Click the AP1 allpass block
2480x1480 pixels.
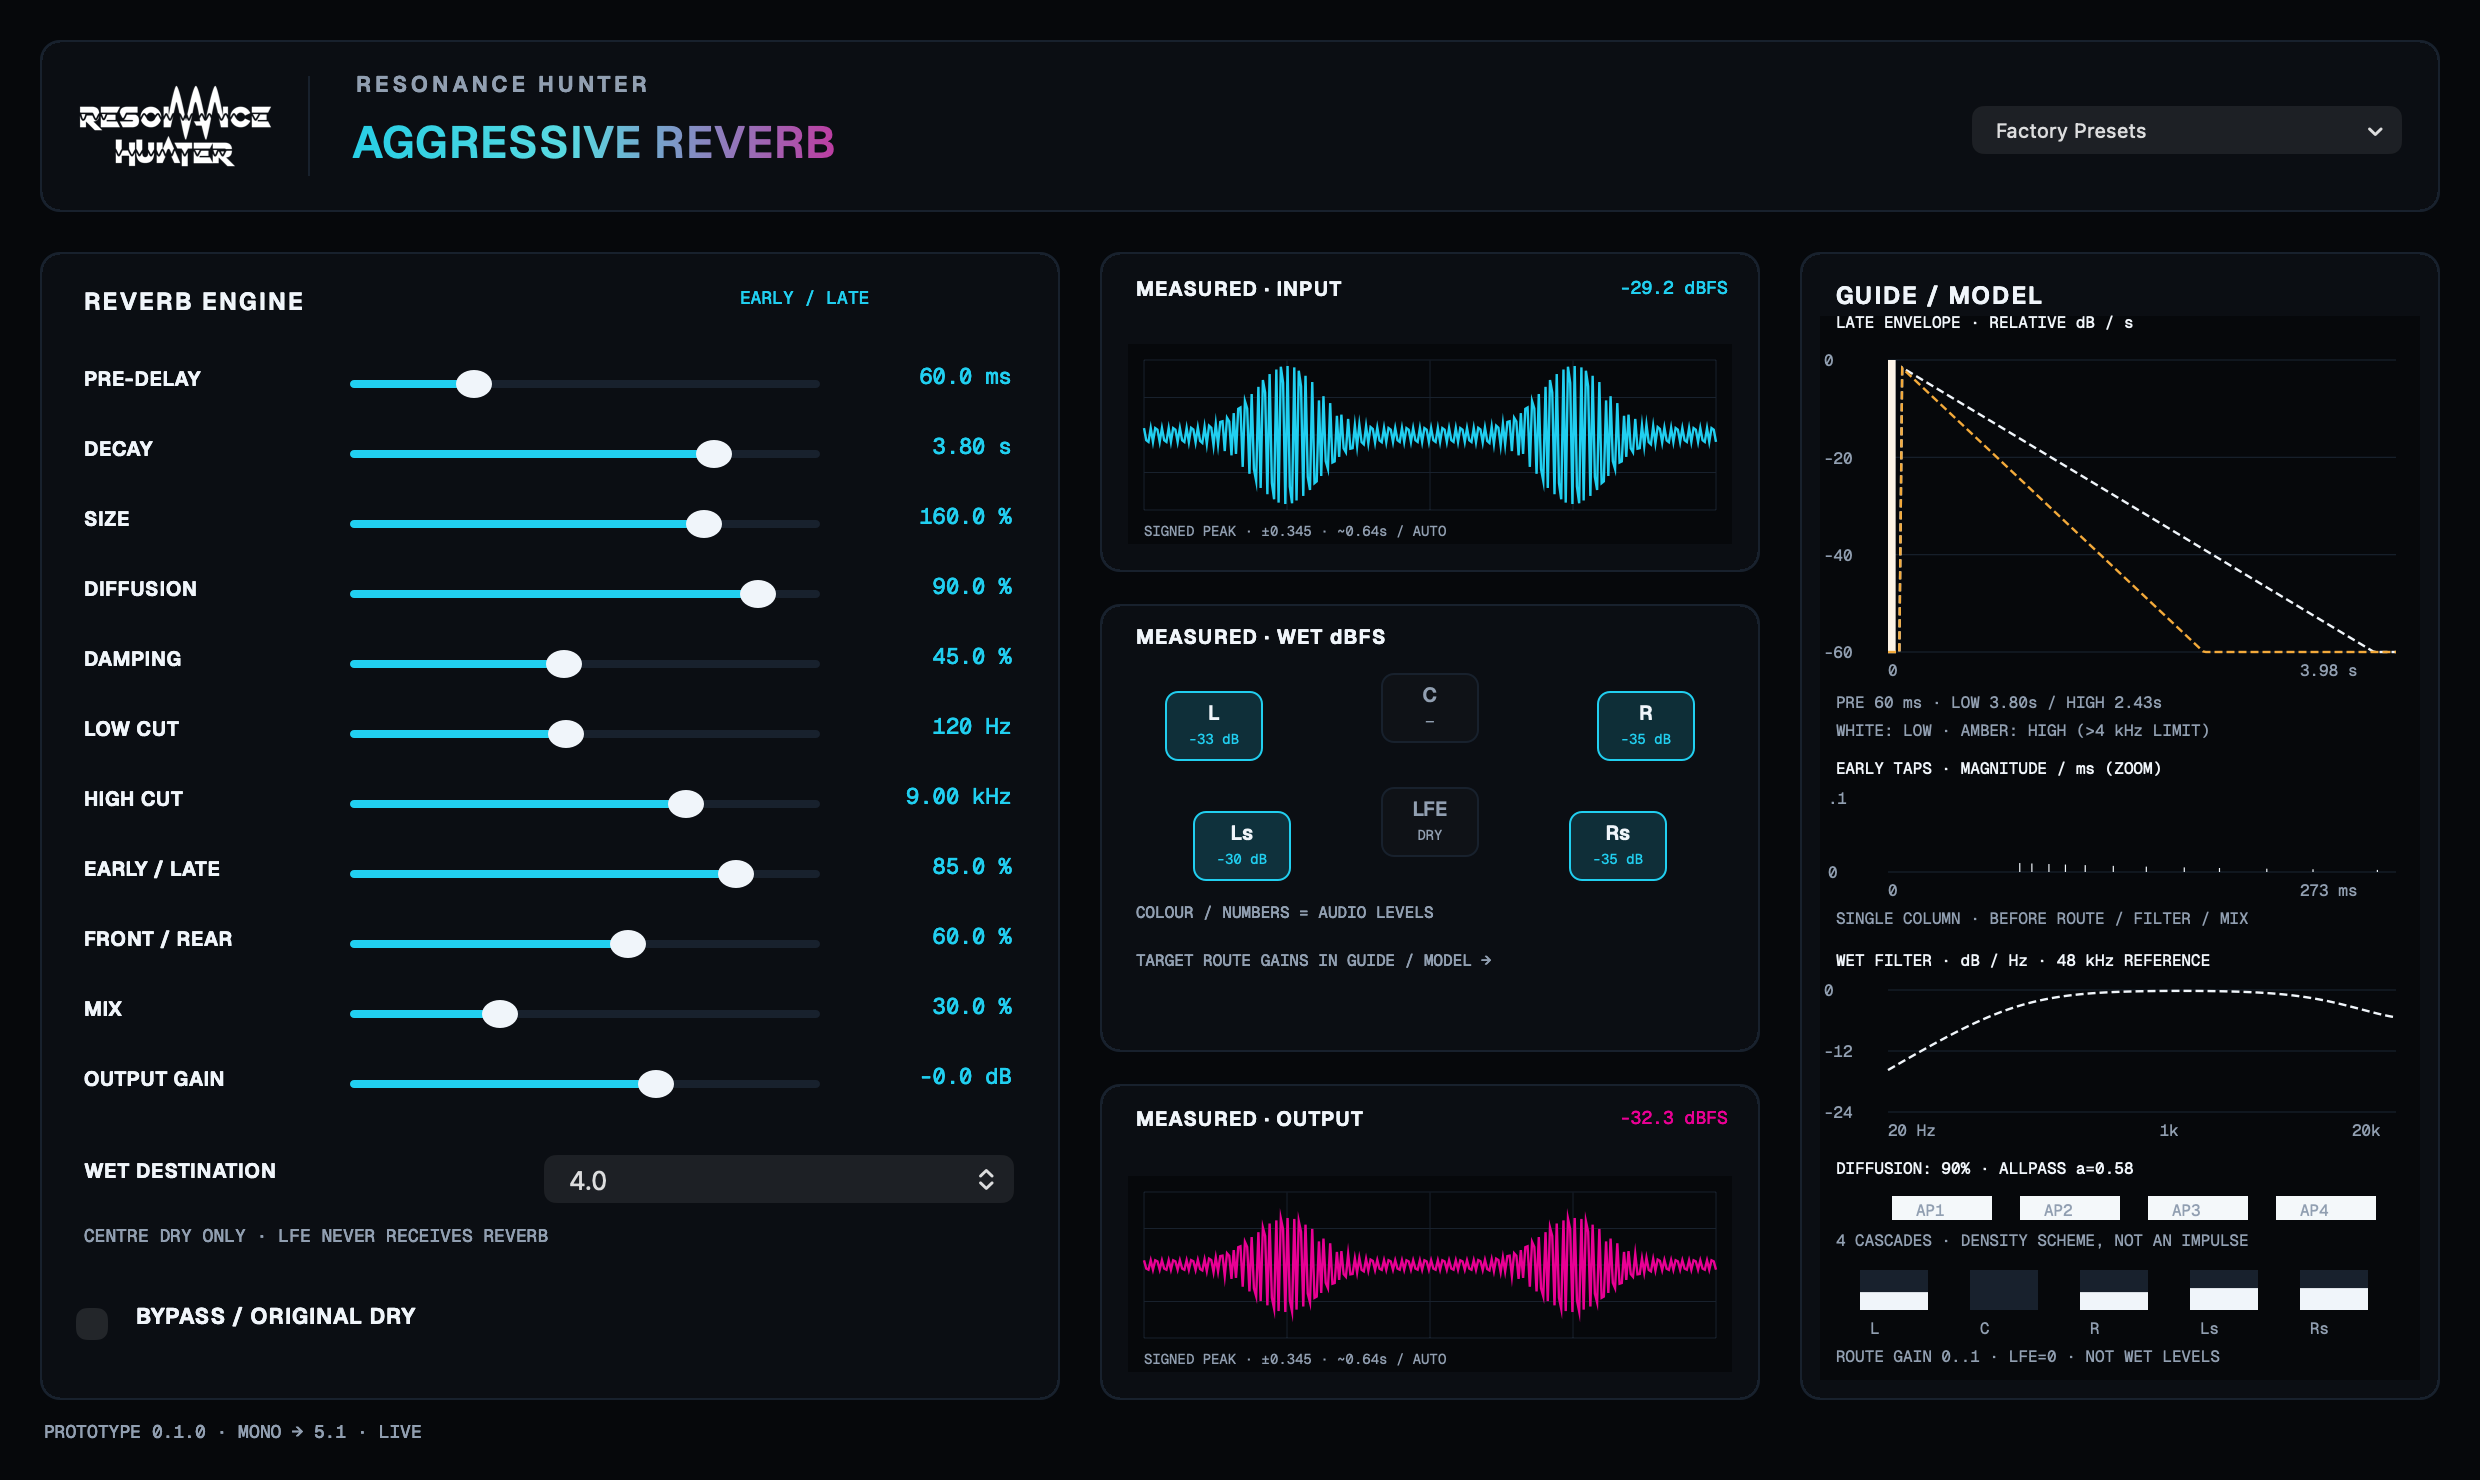click(1942, 1208)
